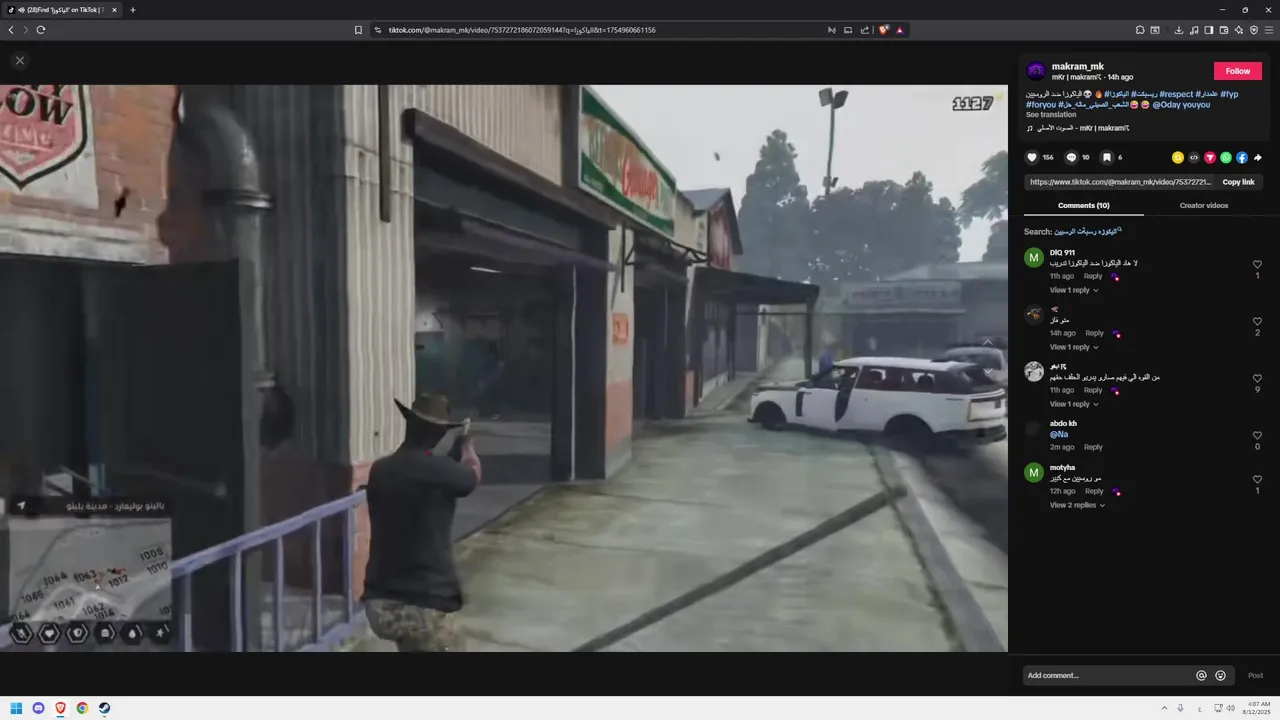The width and height of the screenshot is (1280, 720).
Task: Click the music note sound link
Action: click(x=1078, y=128)
